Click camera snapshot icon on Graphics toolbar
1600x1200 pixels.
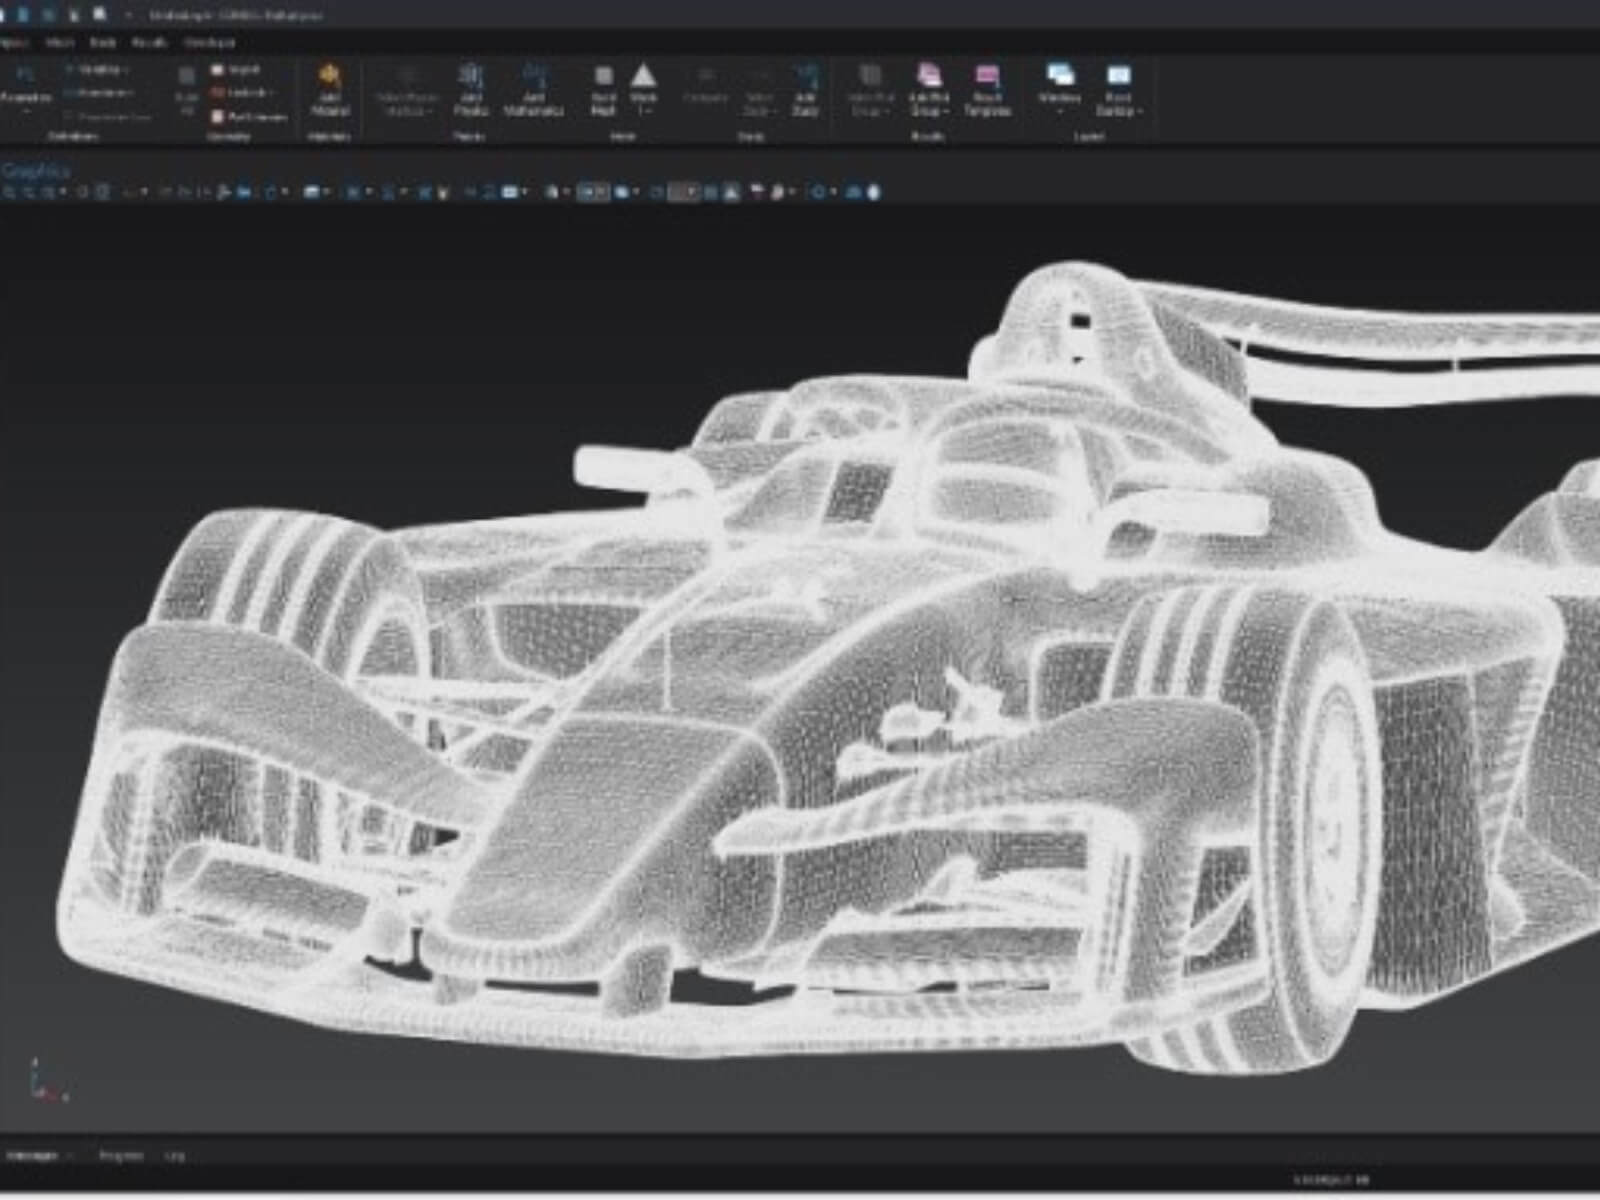[x=855, y=192]
